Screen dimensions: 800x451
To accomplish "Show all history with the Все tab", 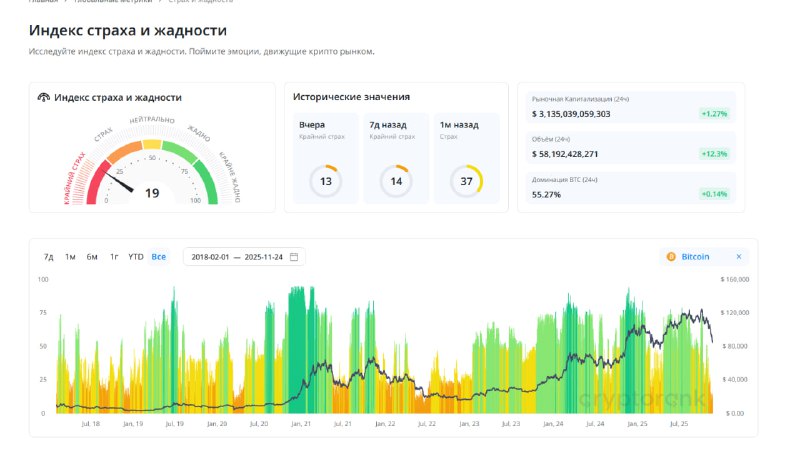I will coord(159,257).
